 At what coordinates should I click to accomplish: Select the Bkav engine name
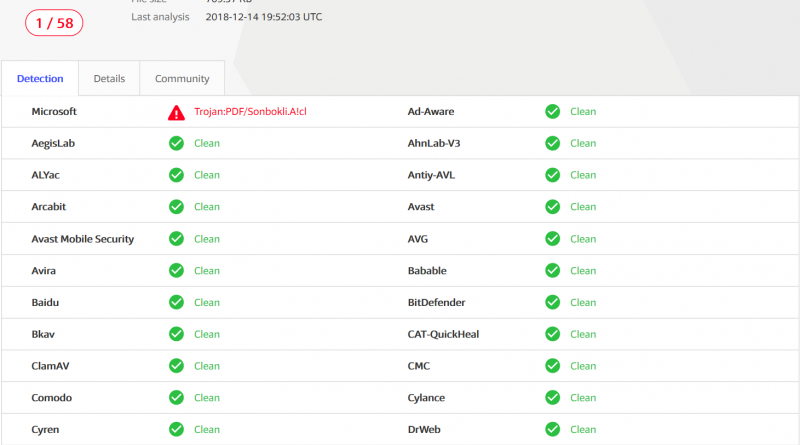pyautogui.click(x=43, y=334)
